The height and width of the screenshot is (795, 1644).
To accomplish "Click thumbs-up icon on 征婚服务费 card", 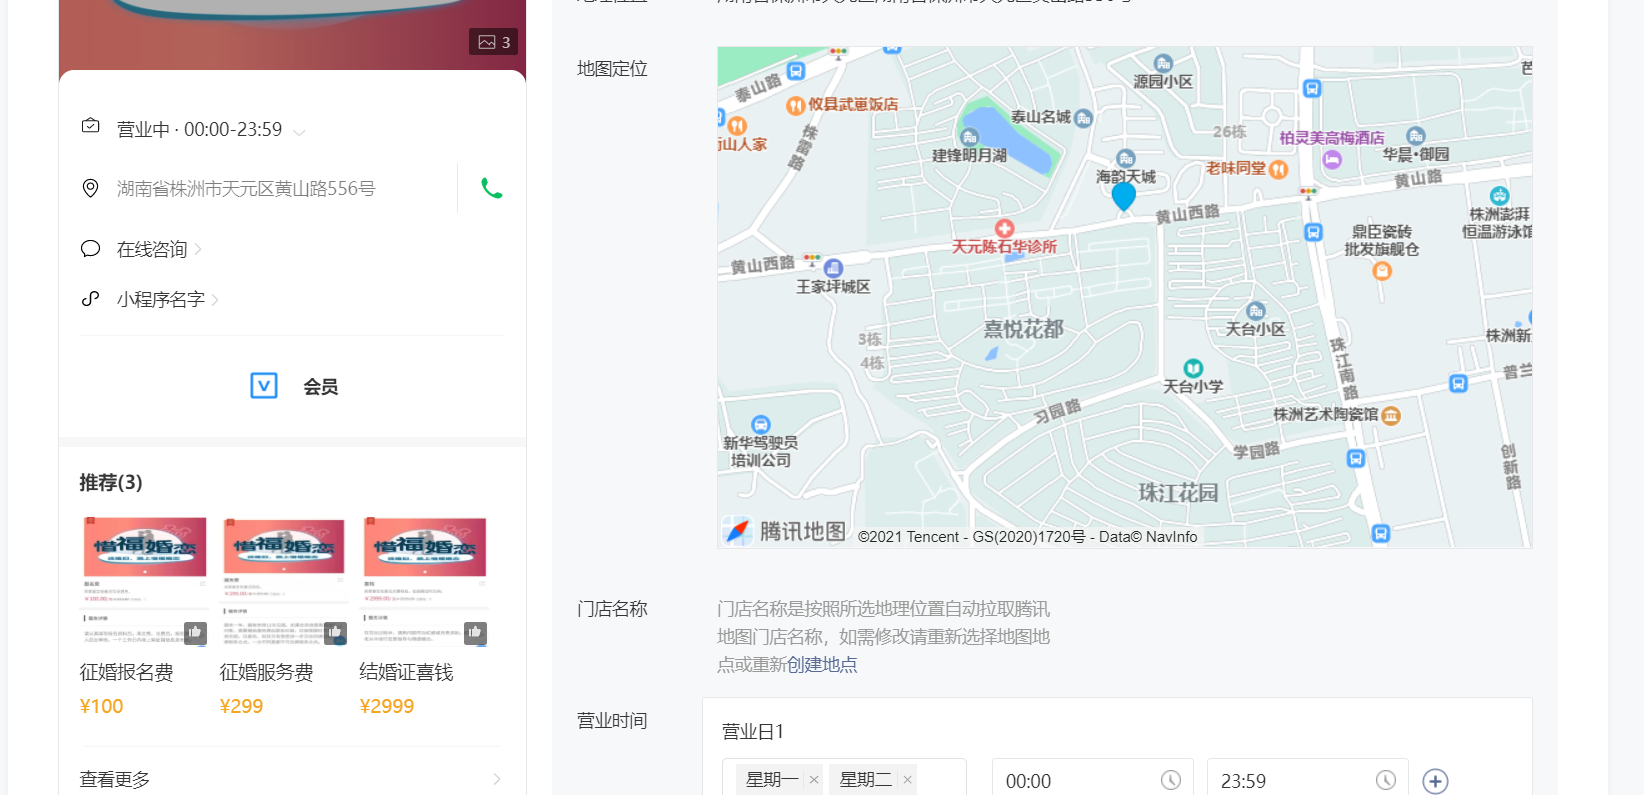I will 335,632.
